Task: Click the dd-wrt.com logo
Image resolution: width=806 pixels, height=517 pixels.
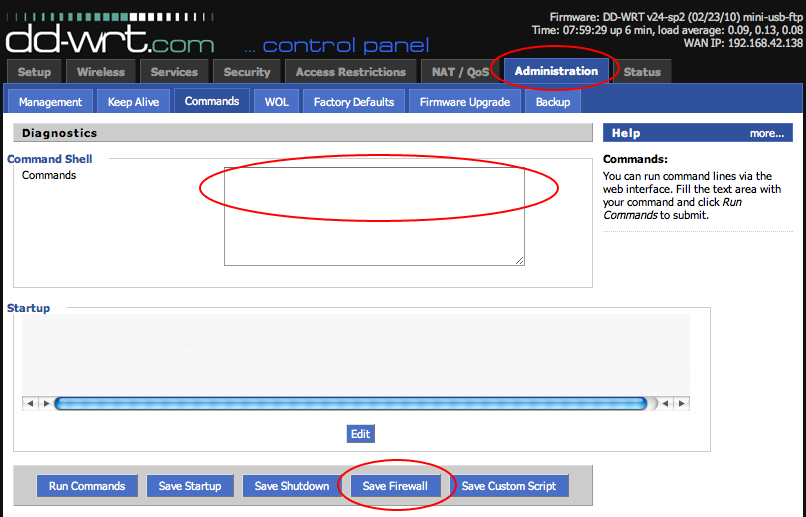Action: click(109, 38)
